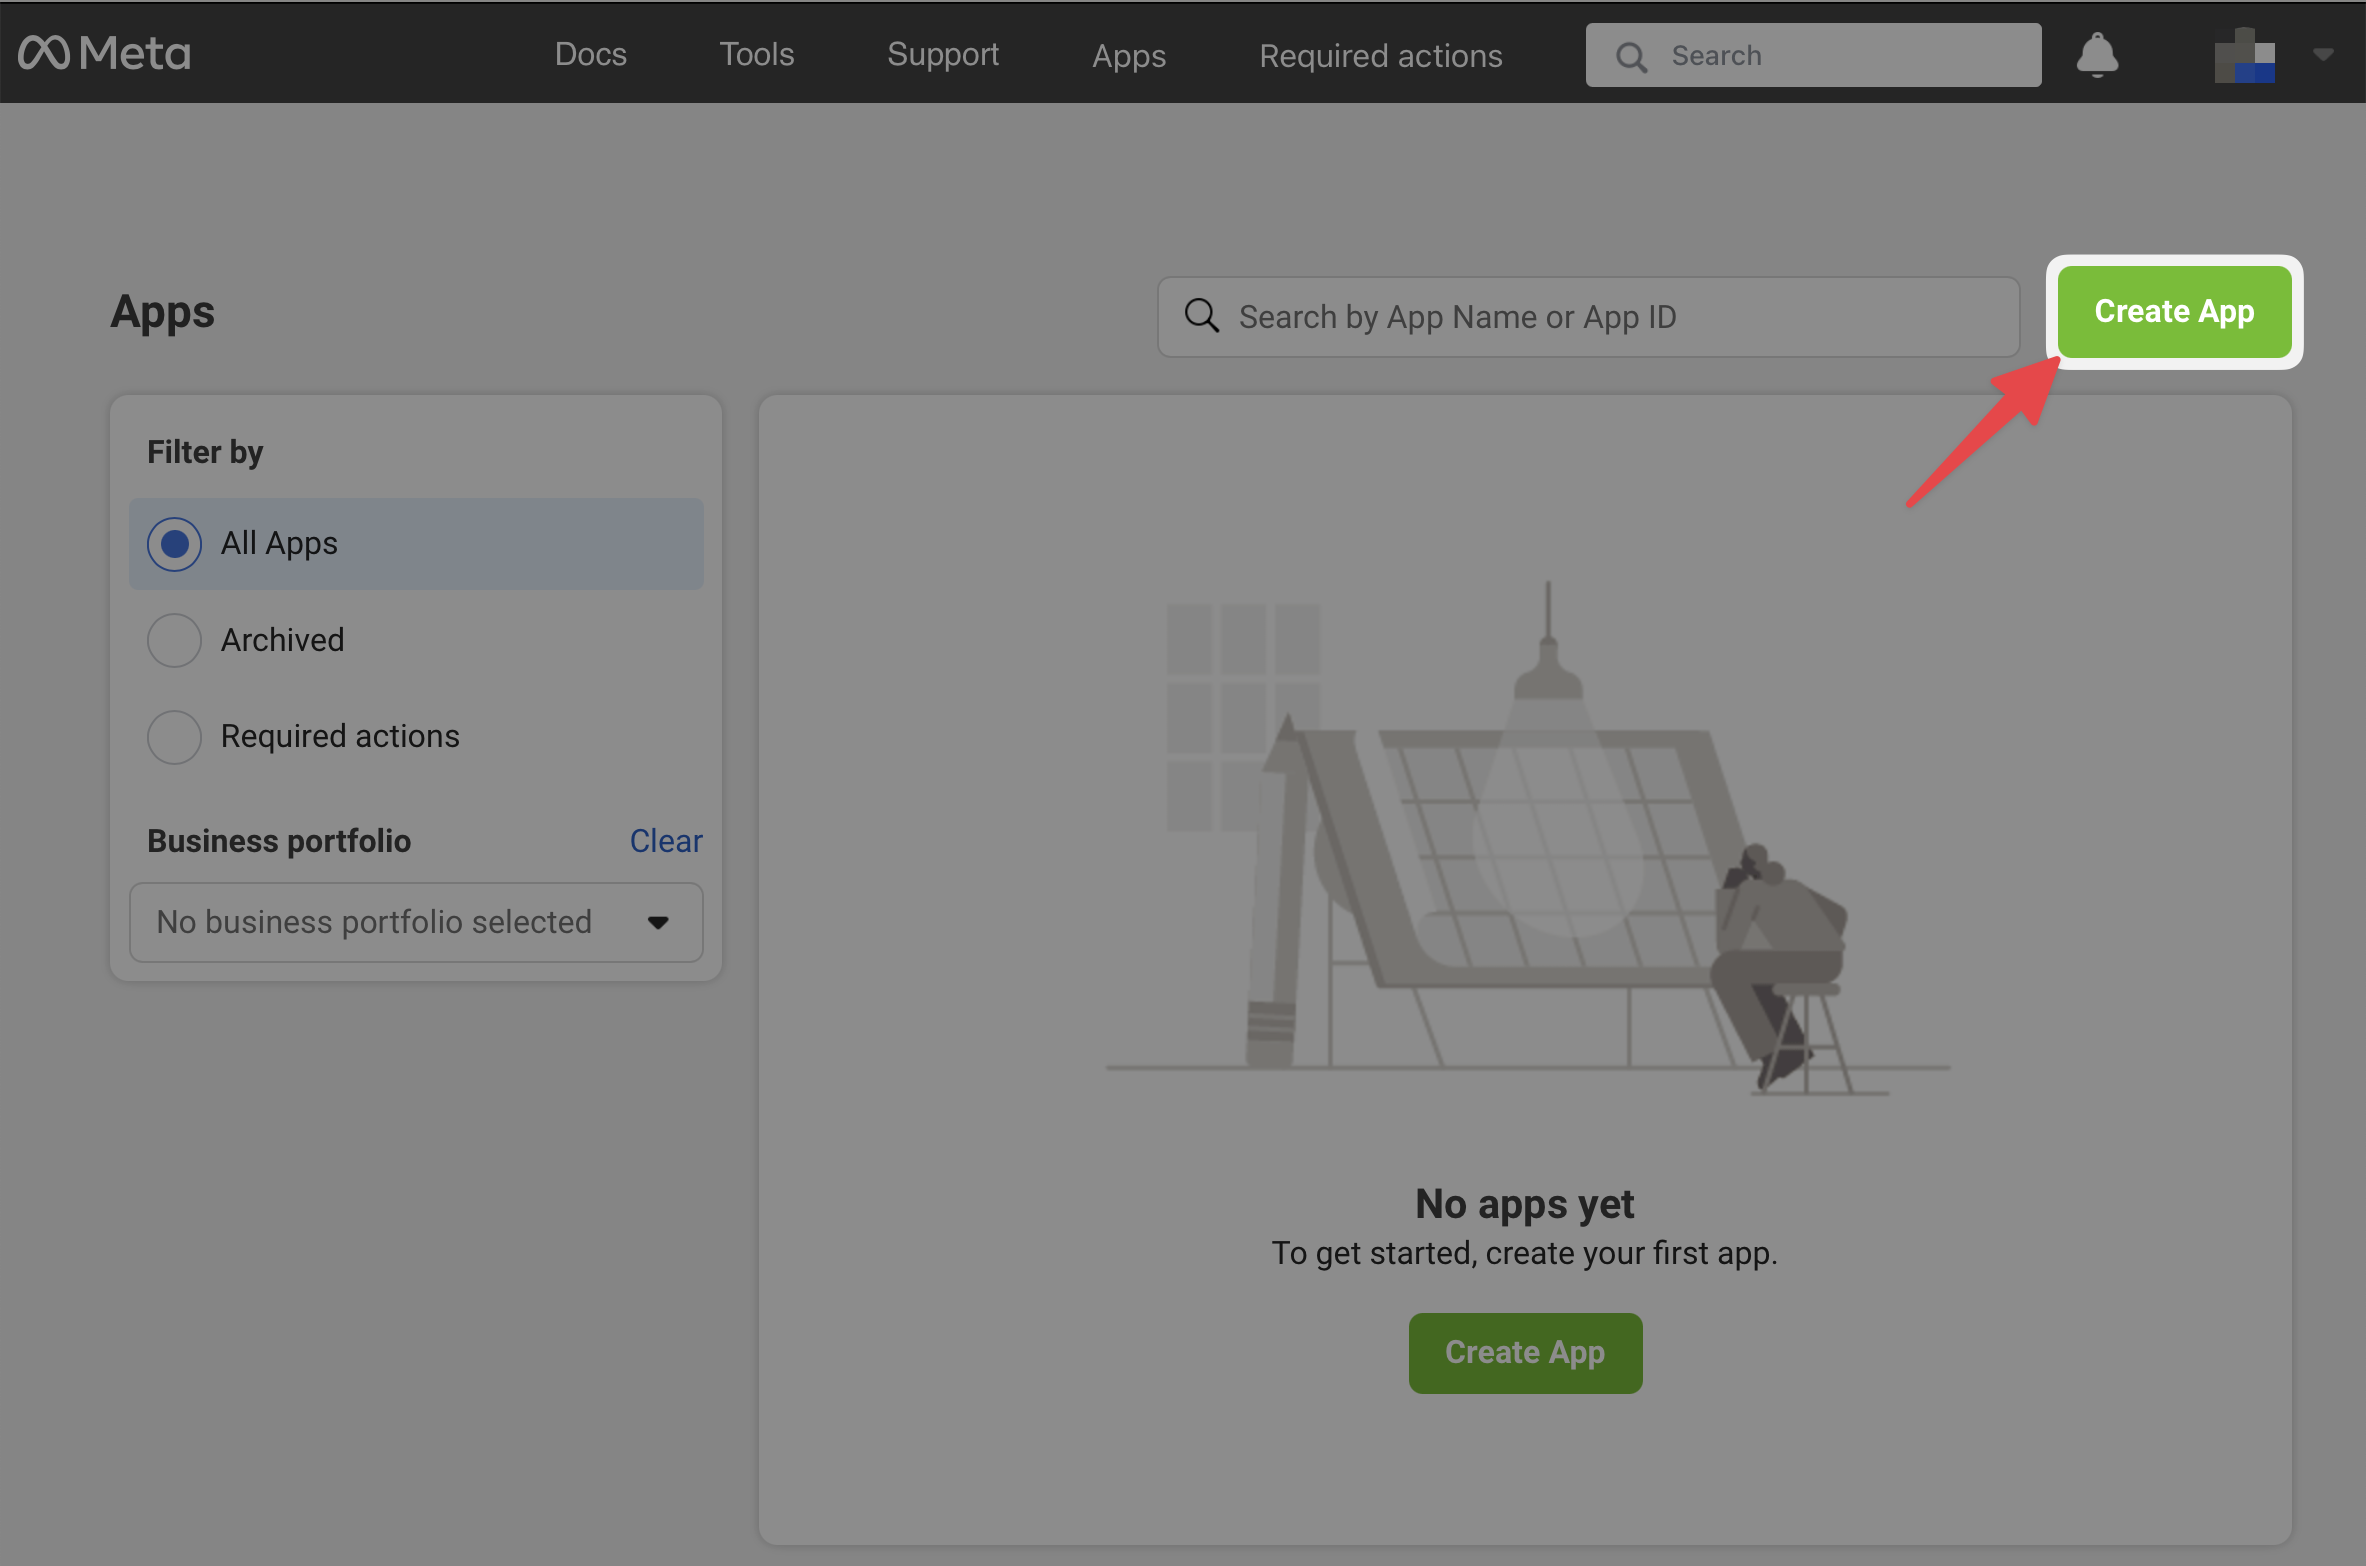Open the Docs menu
Image resolution: width=2366 pixels, height=1566 pixels.
click(x=590, y=54)
